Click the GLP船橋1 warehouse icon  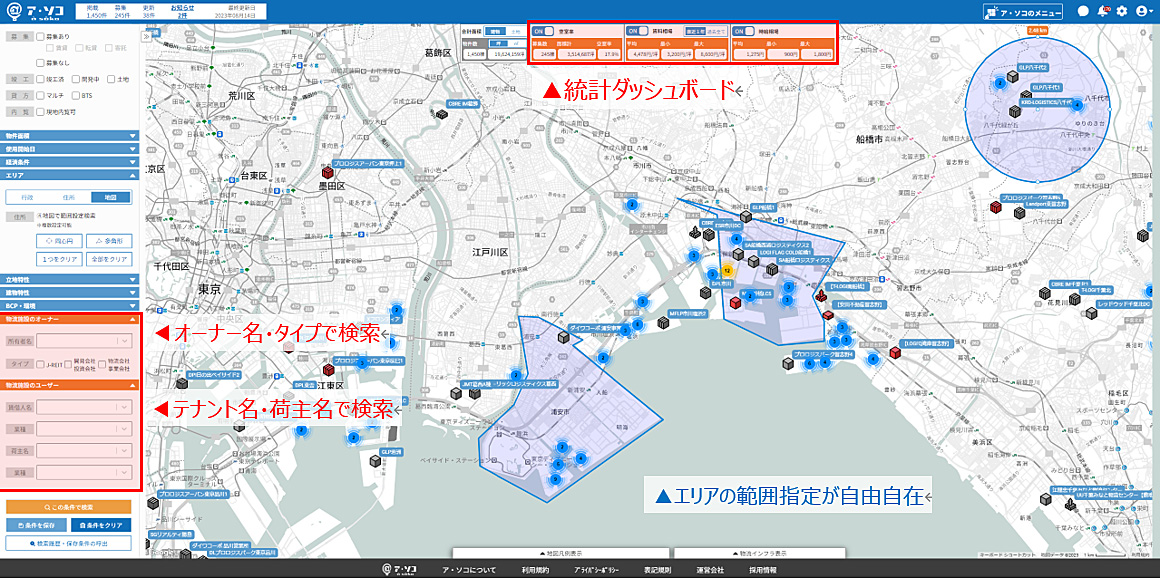click(x=746, y=217)
